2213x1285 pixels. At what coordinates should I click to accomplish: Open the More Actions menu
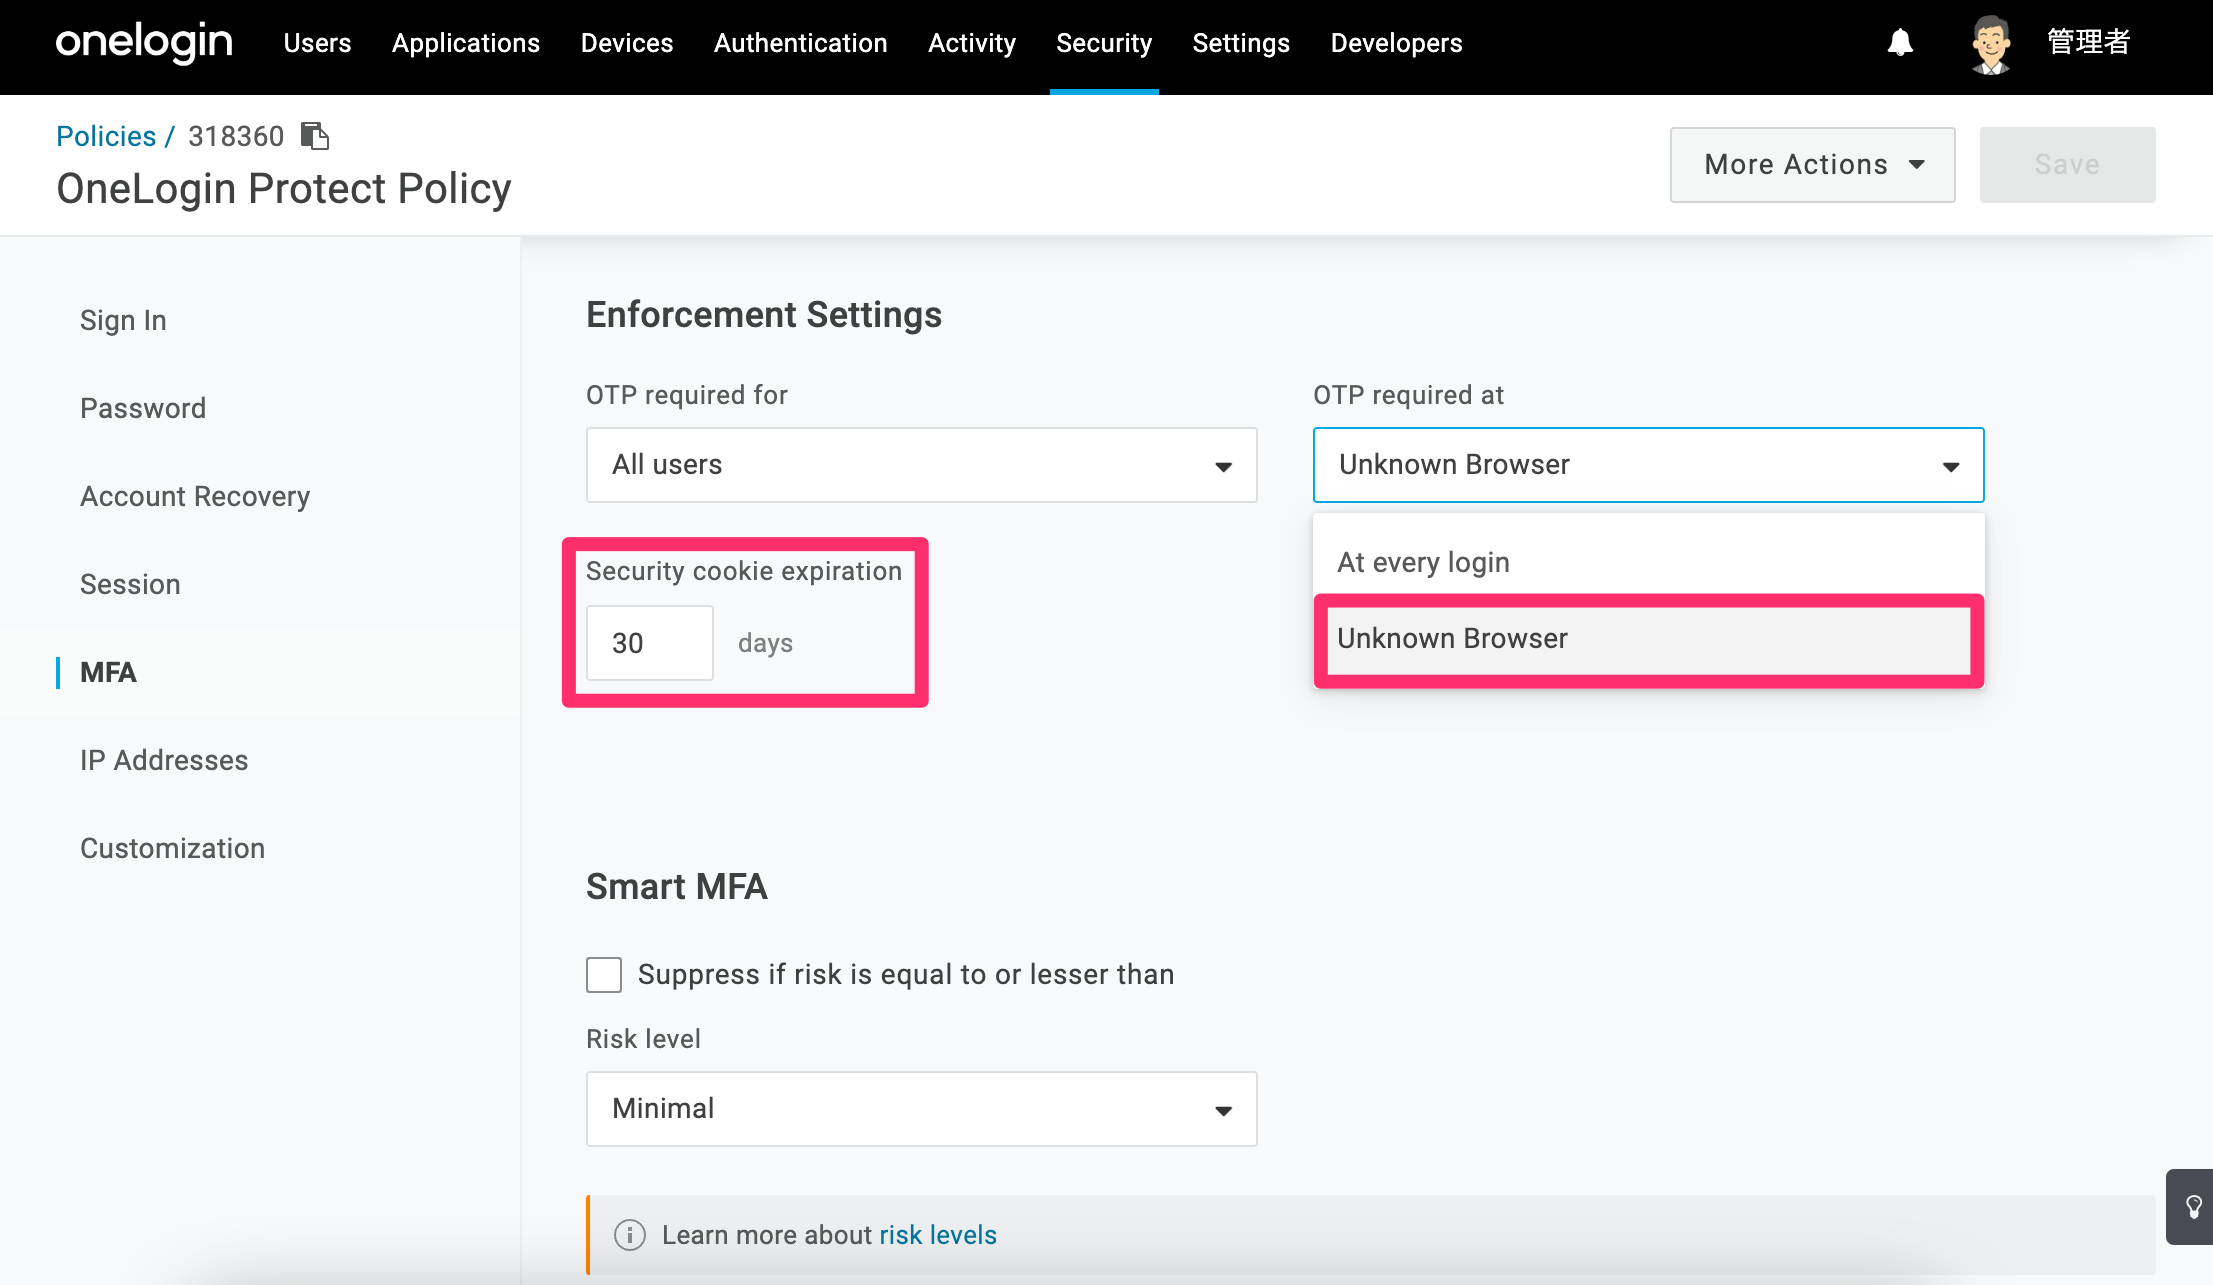click(x=1812, y=165)
